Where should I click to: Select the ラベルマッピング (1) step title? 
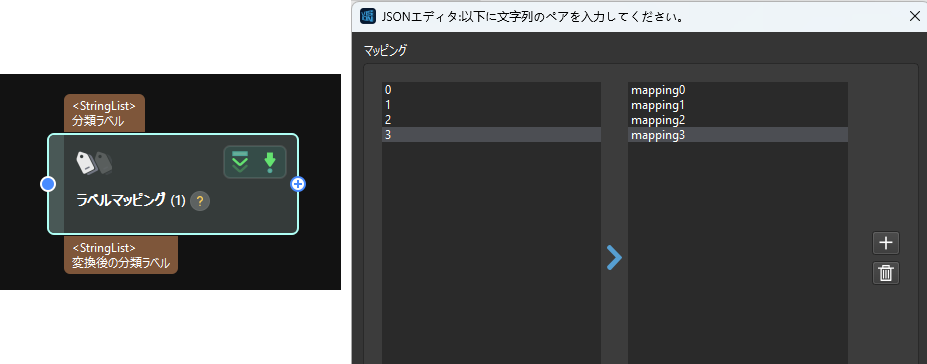click(131, 201)
